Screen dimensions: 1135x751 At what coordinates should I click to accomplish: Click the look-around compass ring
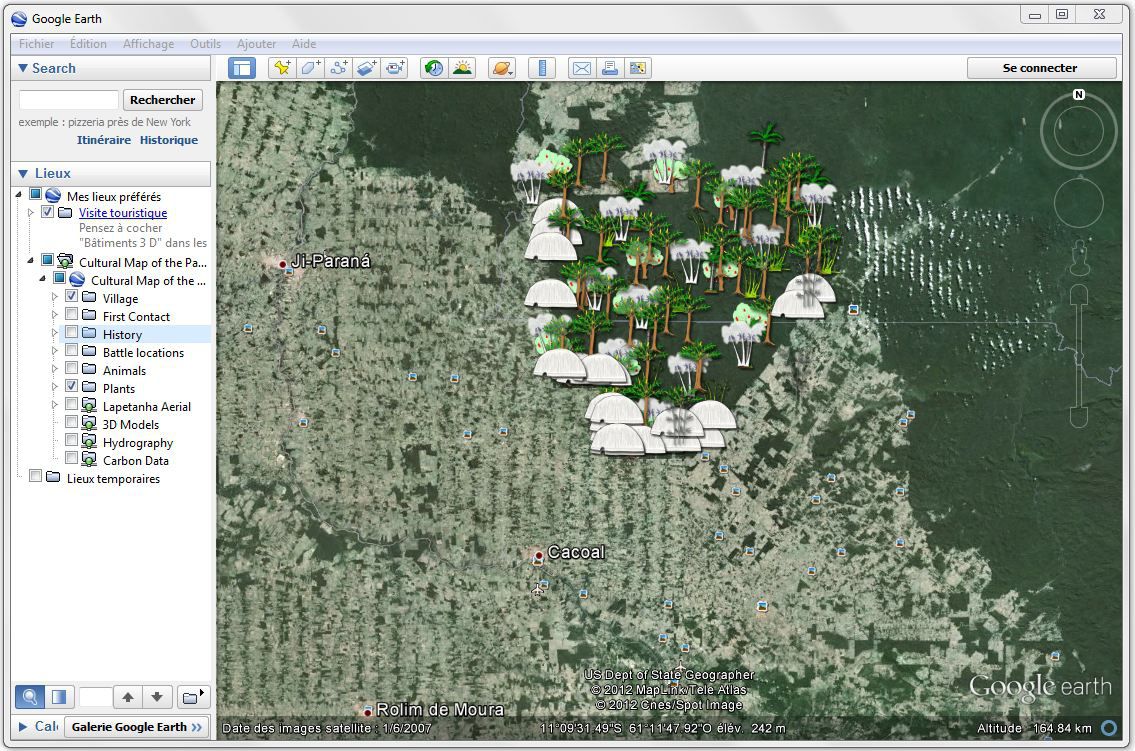pyautogui.click(x=1079, y=132)
